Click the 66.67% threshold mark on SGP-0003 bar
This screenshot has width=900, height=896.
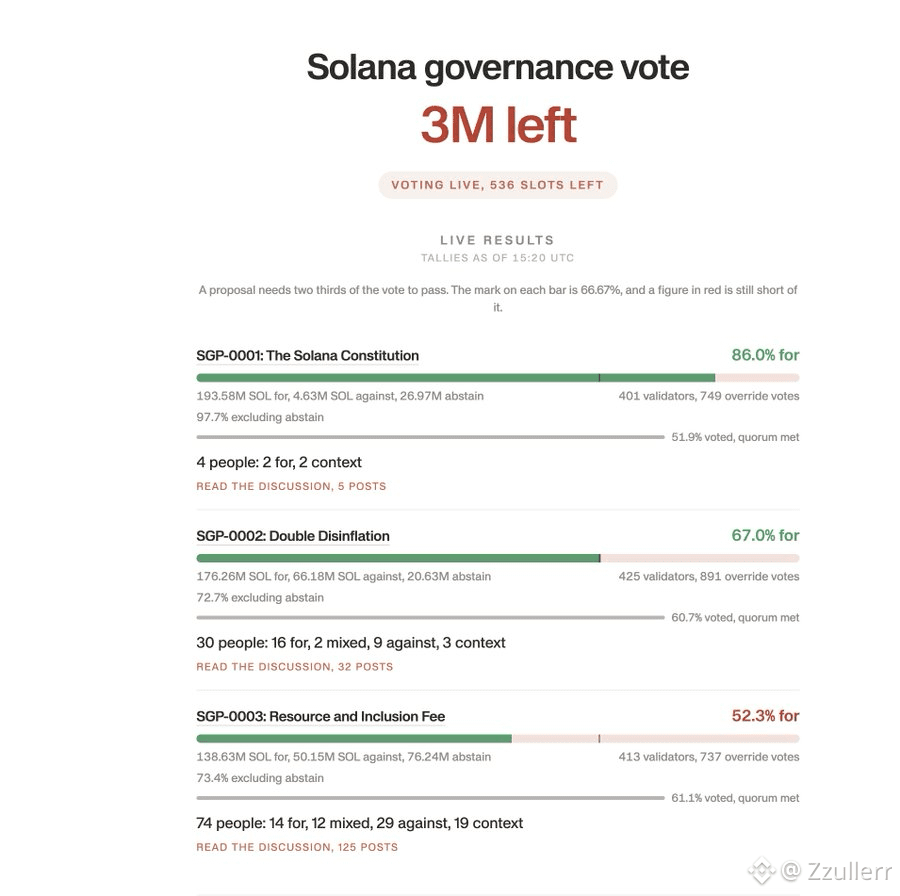(x=599, y=739)
